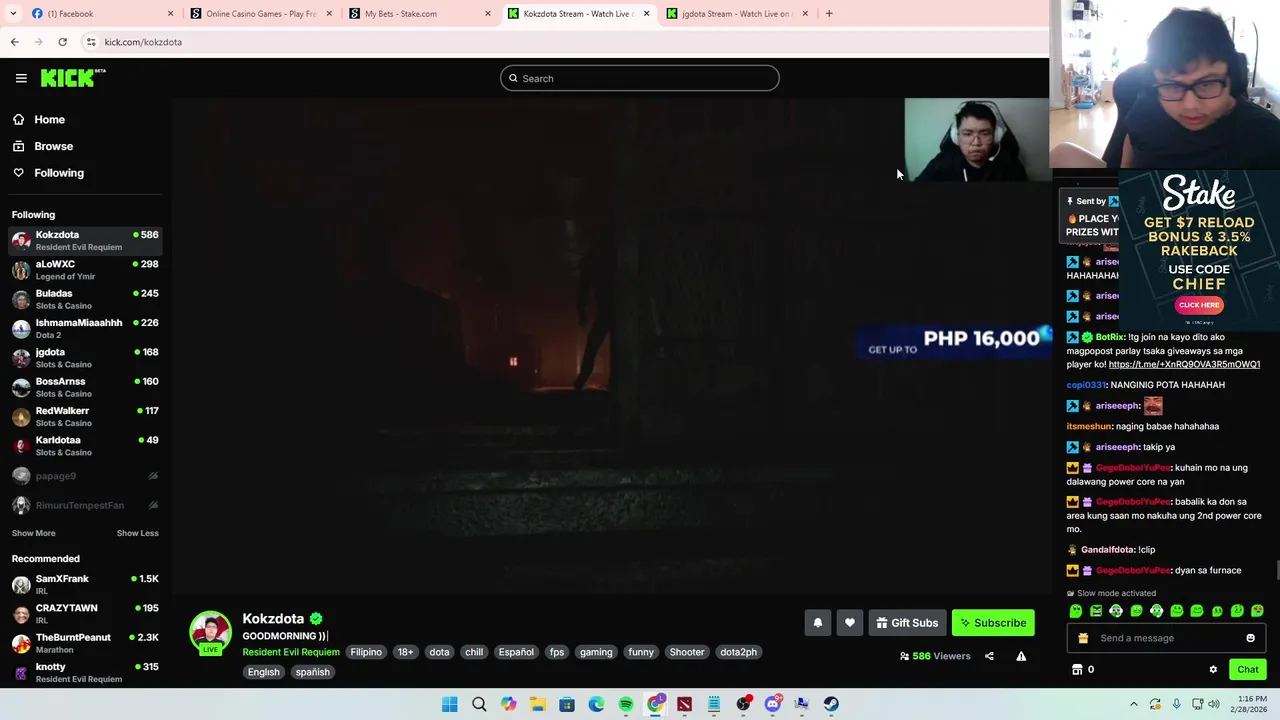Screen dimensions: 1280x720
Task: Open Spotify from the taskbar
Action: (625, 704)
